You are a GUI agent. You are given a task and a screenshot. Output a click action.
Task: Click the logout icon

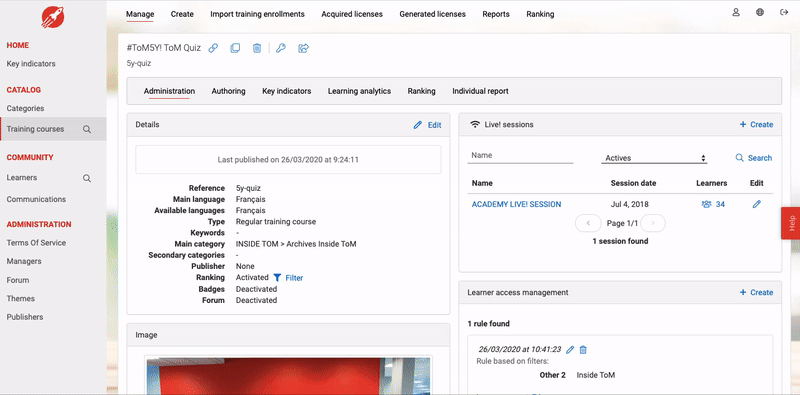coord(784,13)
